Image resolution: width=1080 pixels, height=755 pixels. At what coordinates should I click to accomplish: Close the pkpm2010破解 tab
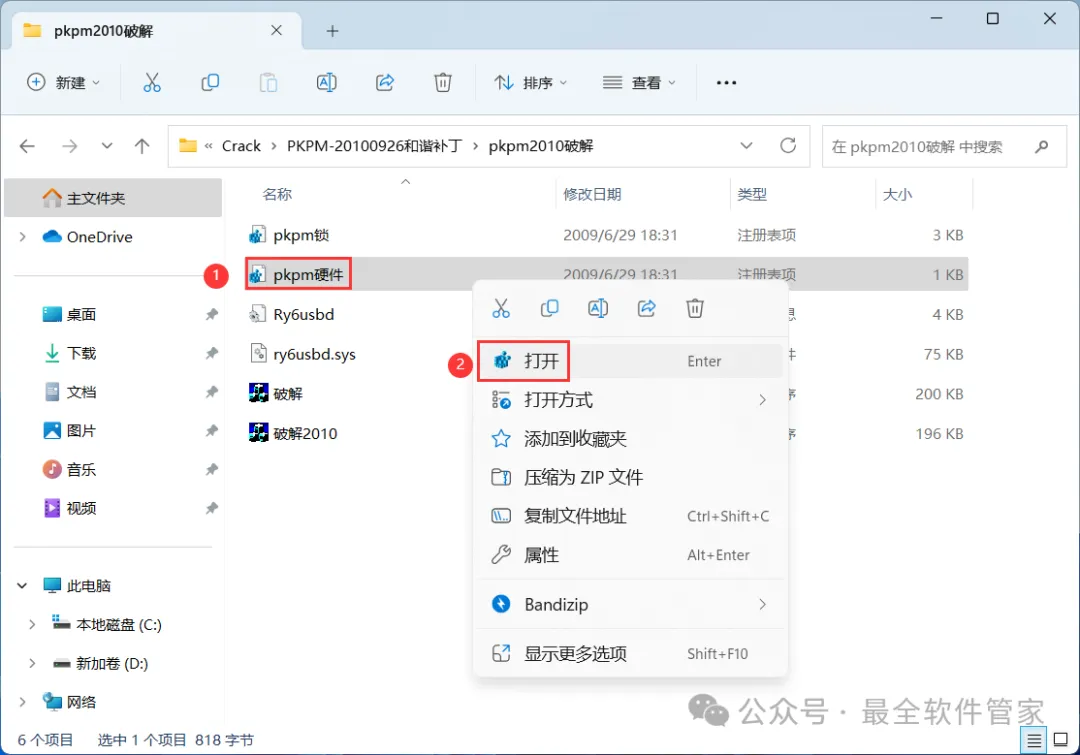point(276,30)
